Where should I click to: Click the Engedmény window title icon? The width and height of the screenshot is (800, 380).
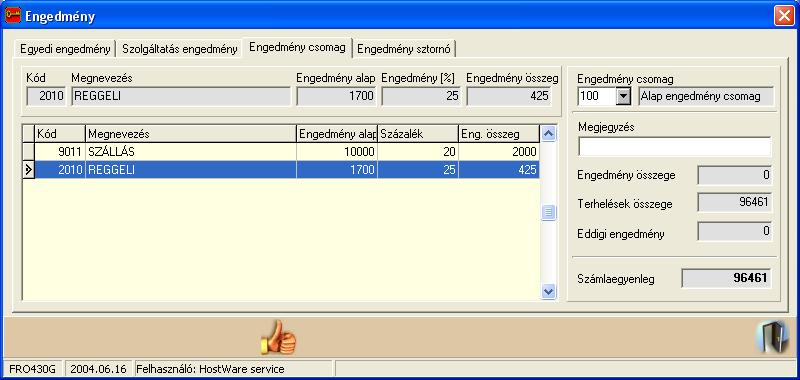(x=13, y=16)
